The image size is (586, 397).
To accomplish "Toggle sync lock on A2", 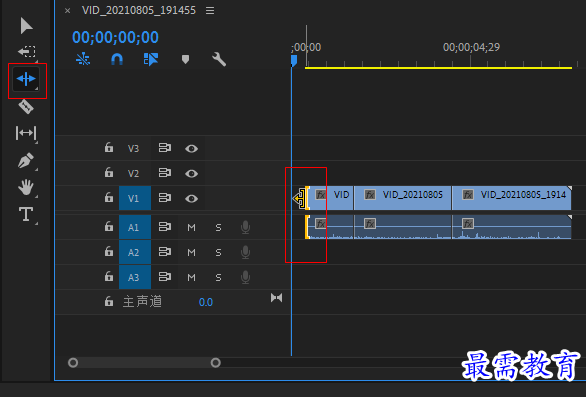I will coord(164,252).
